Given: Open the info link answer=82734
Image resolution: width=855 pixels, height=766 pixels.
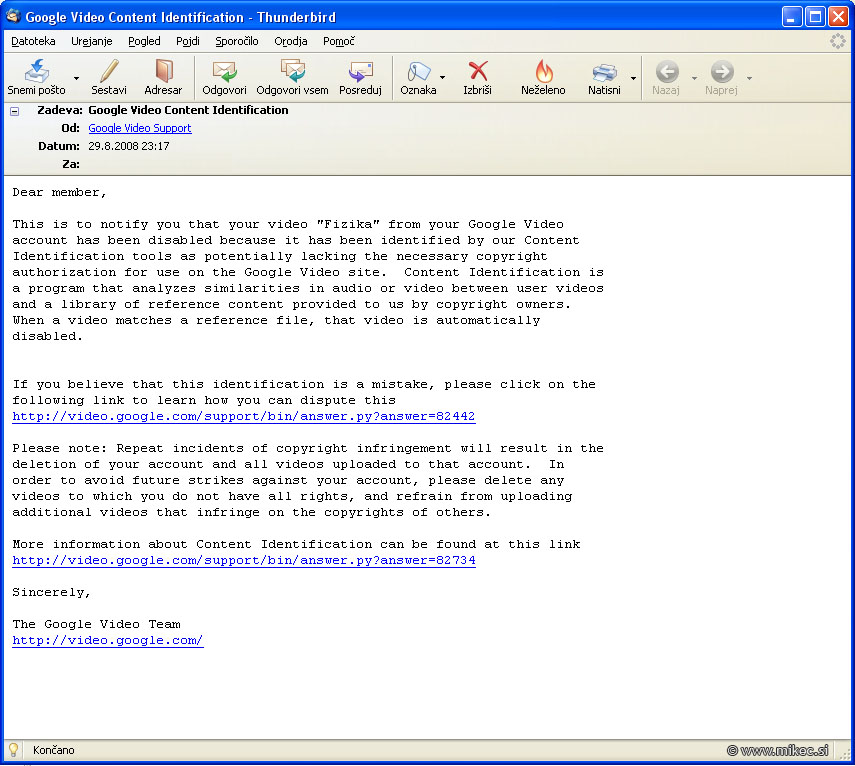Looking at the screenshot, I should 244,560.
